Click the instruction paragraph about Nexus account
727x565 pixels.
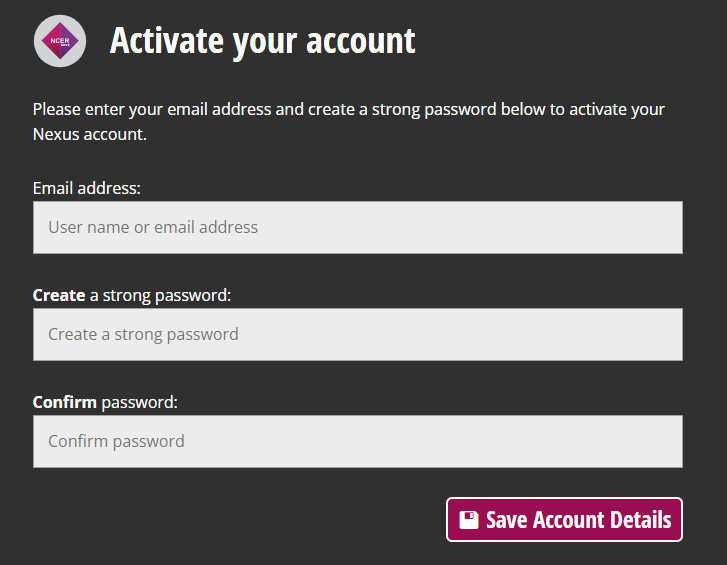tap(349, 122)
